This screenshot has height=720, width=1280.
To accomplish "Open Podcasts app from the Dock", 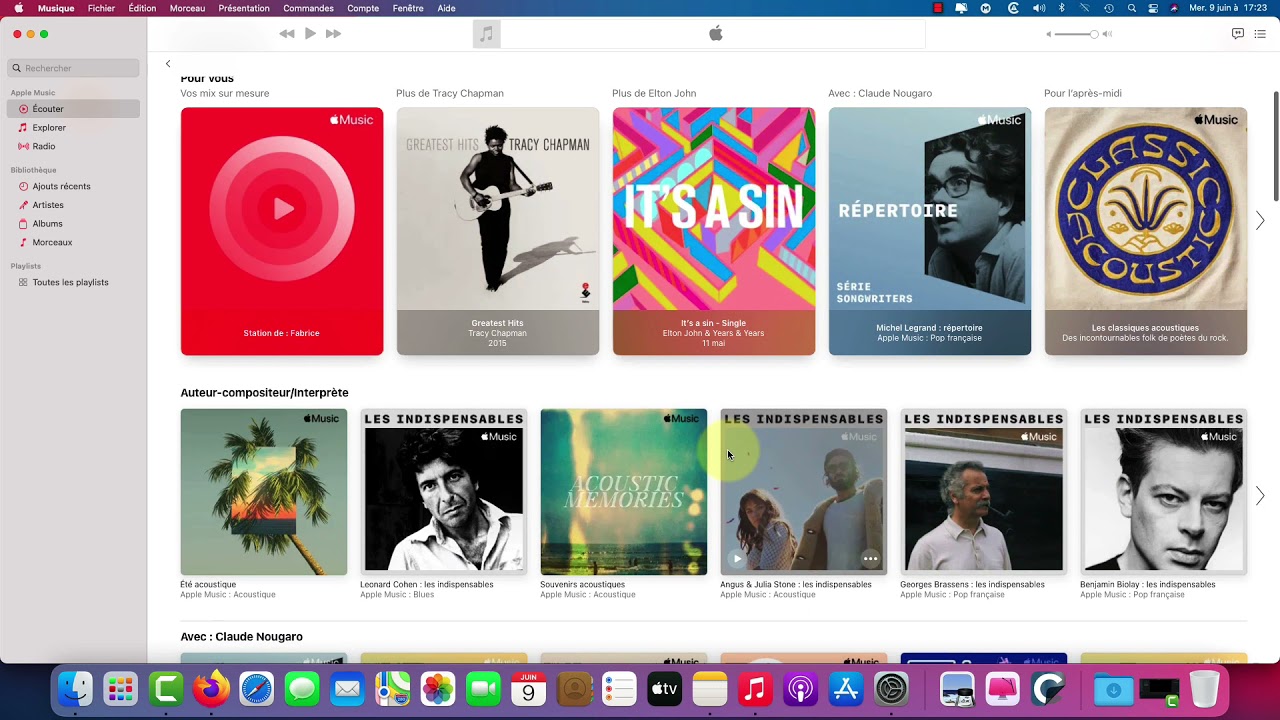I will click(x=800, y=689).
